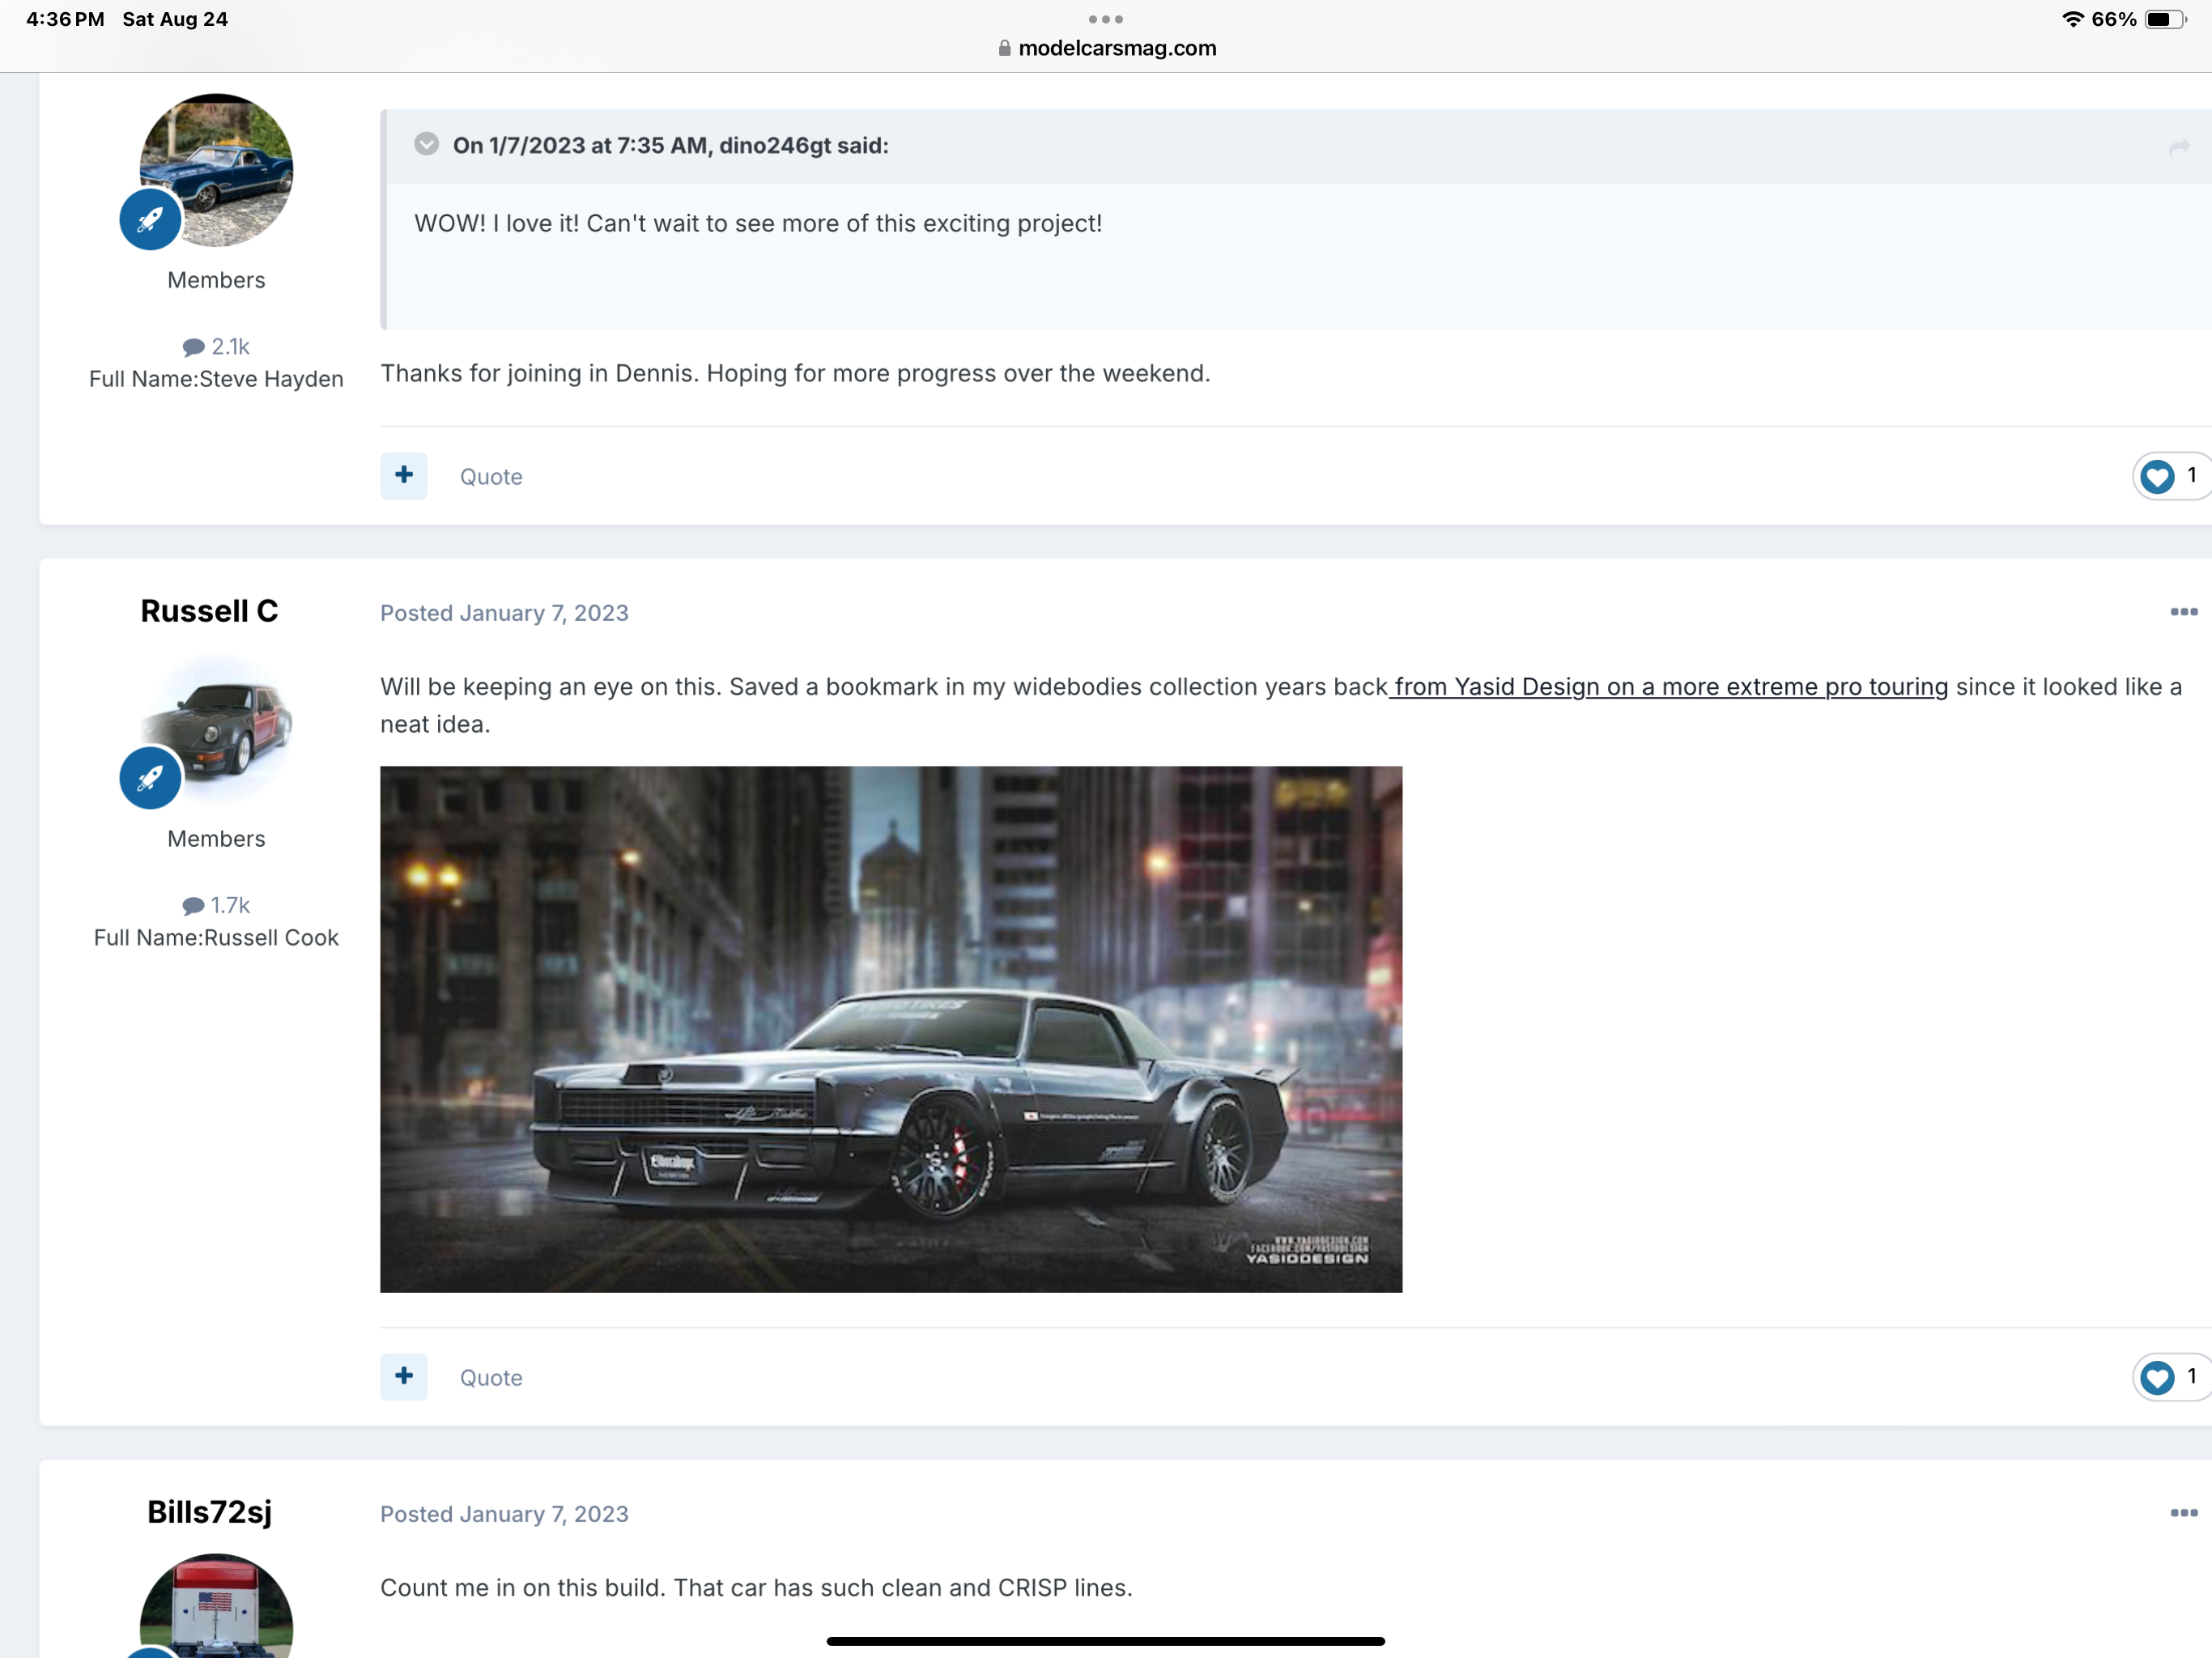
Task: View Steve Hayden's 2.1k post count
Action: point(216,346)
